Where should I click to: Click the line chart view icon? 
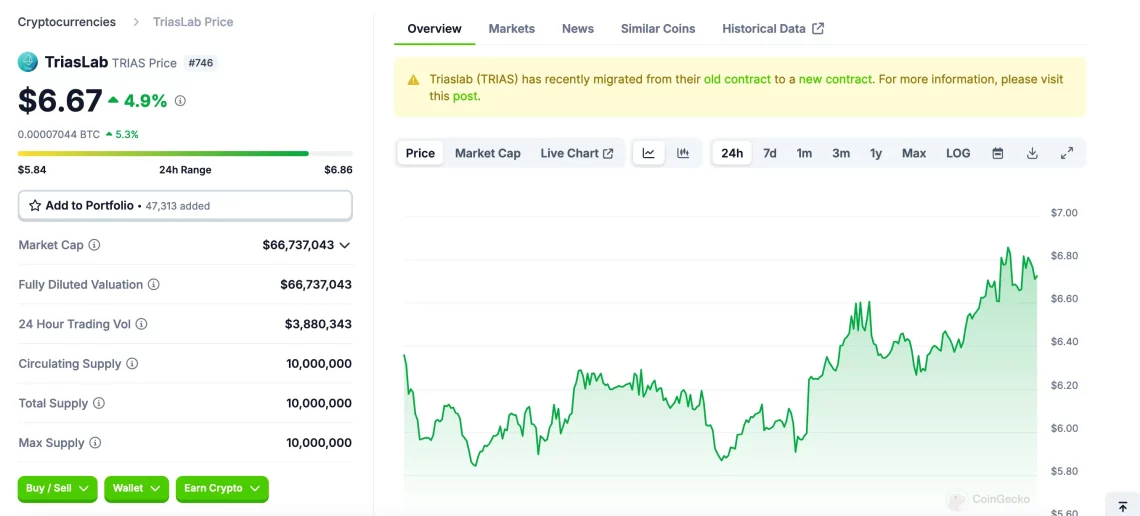pos(649,153)
